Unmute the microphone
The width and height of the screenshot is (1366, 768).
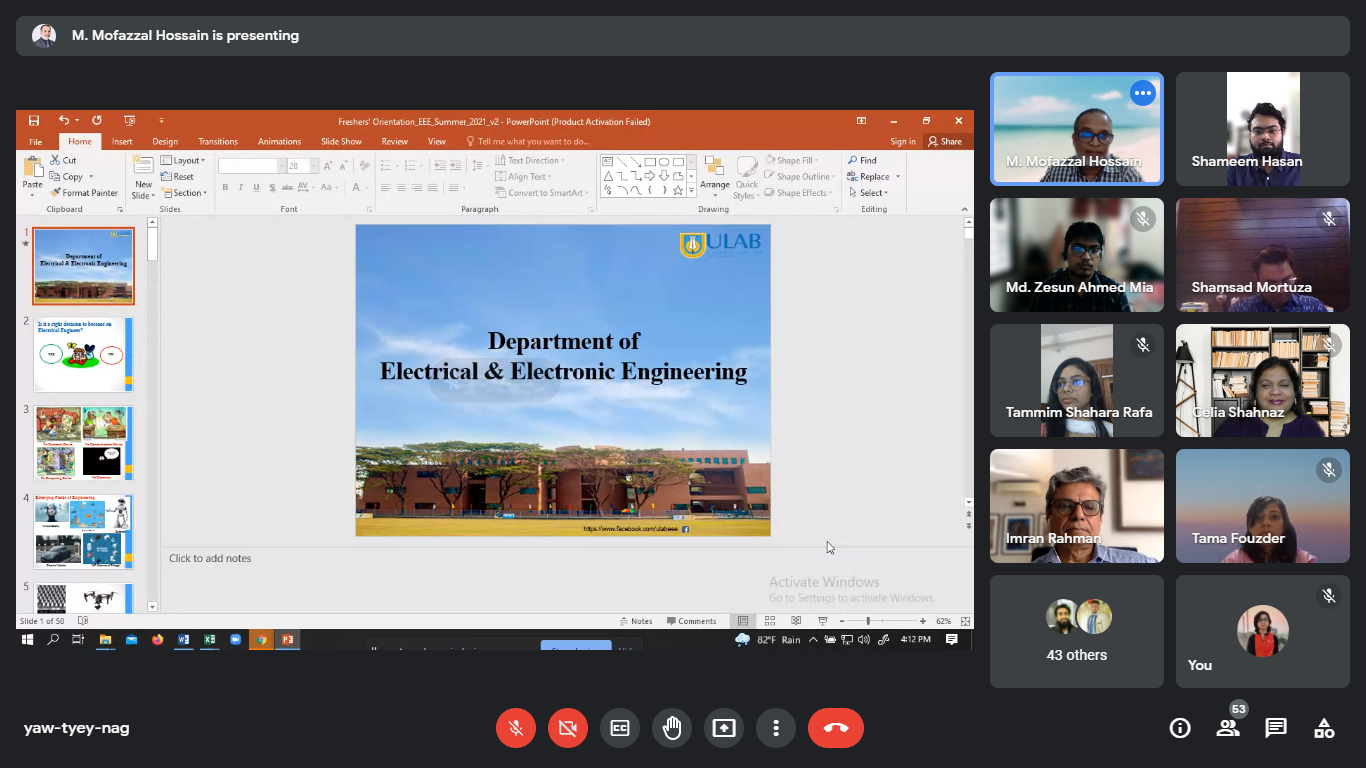(x=516, y=728)
